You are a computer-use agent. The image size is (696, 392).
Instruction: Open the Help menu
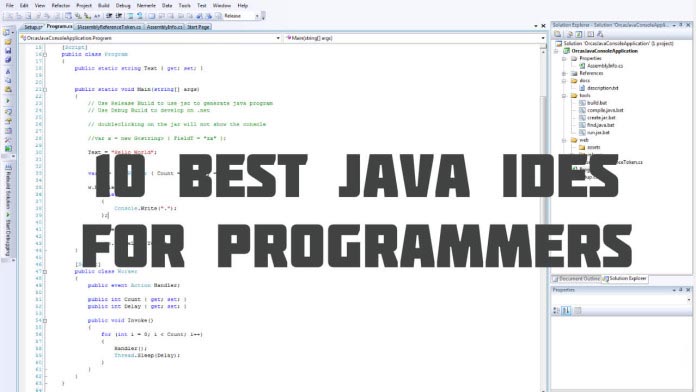click(242, 5)
